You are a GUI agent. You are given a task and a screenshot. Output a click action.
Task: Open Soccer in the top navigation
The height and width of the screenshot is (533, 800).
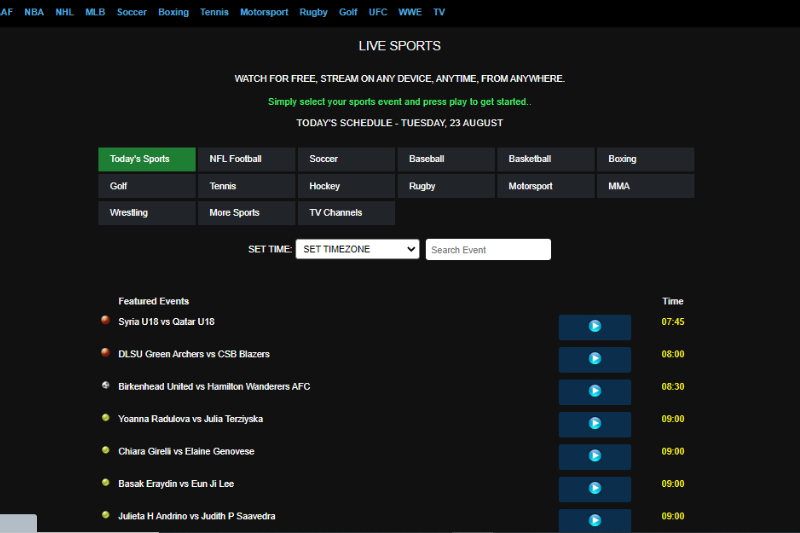point(132,12)
